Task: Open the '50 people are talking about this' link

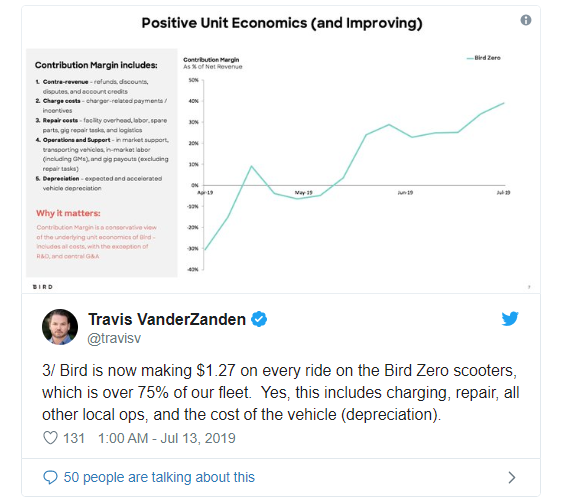Action: (x=159, y=477)
